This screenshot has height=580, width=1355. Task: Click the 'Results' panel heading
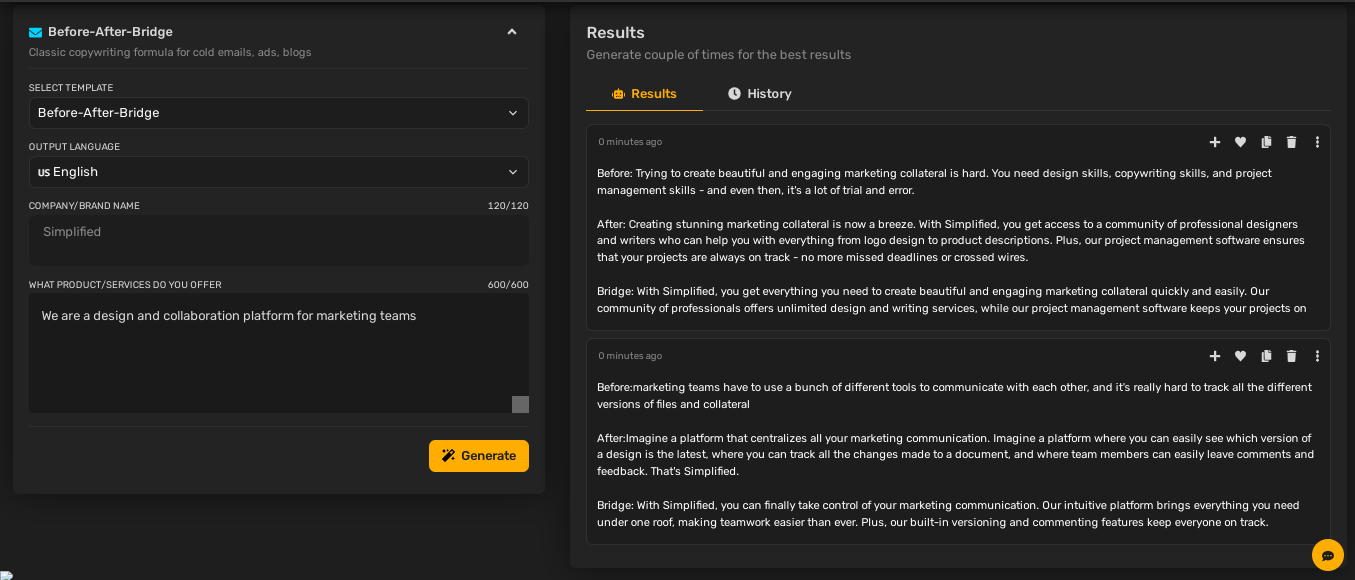[x=615, y=33]
